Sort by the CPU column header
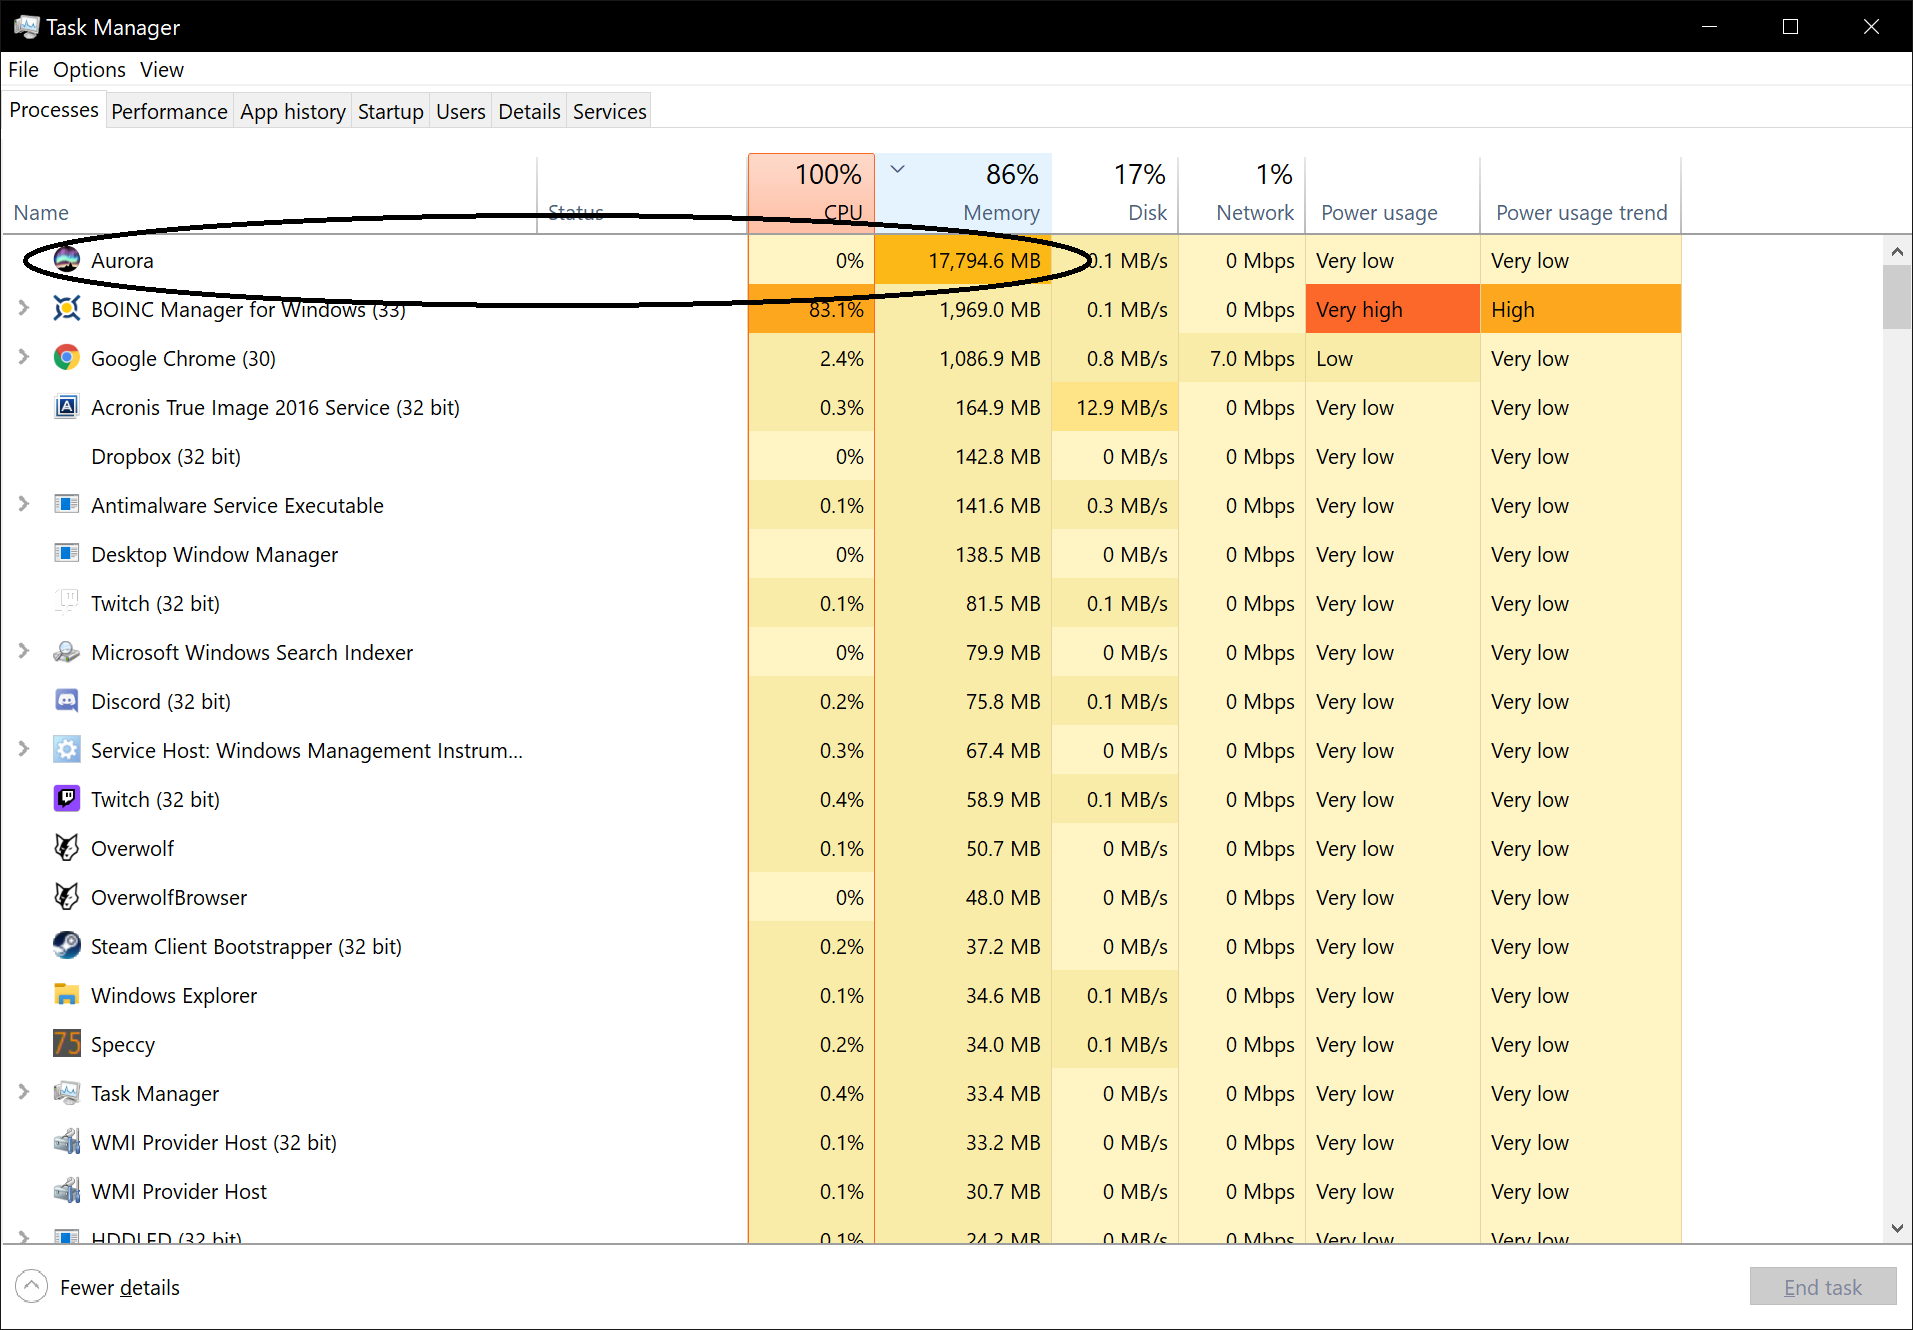Image resolution: width=1913 pixels, height=1330 pixels. (x=811, y=193)
